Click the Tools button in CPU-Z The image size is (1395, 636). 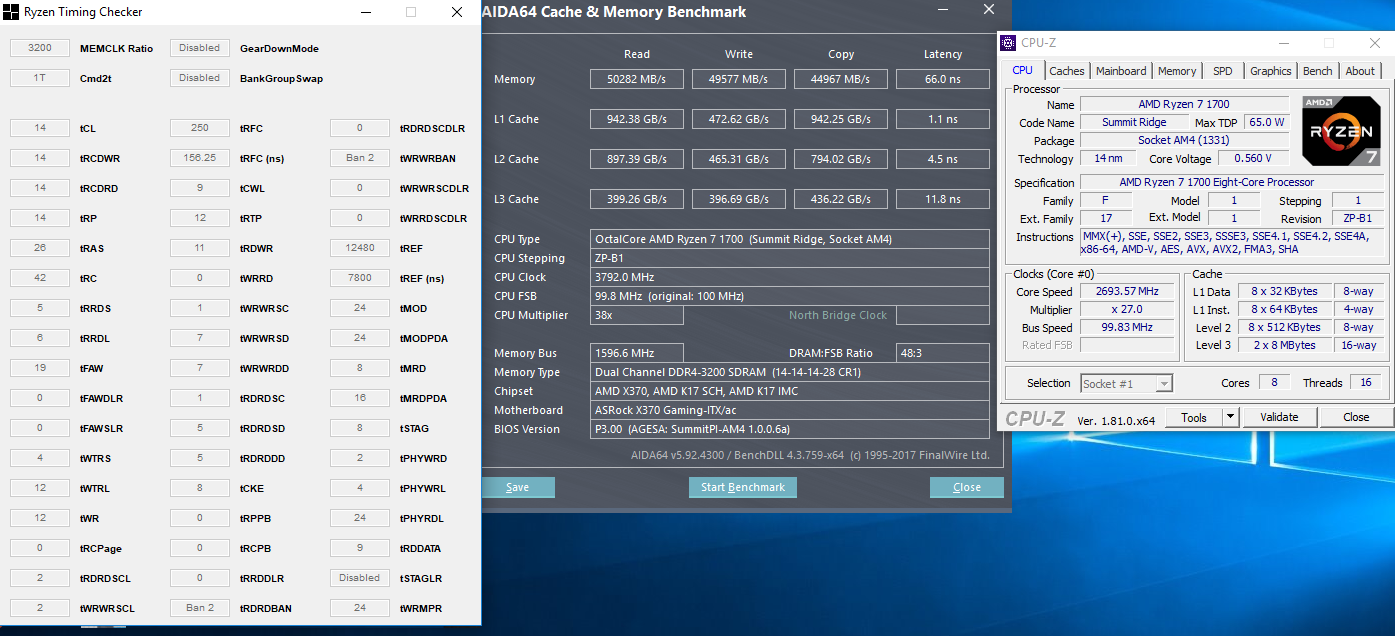pyautogui.click(x=1194, y=417)
